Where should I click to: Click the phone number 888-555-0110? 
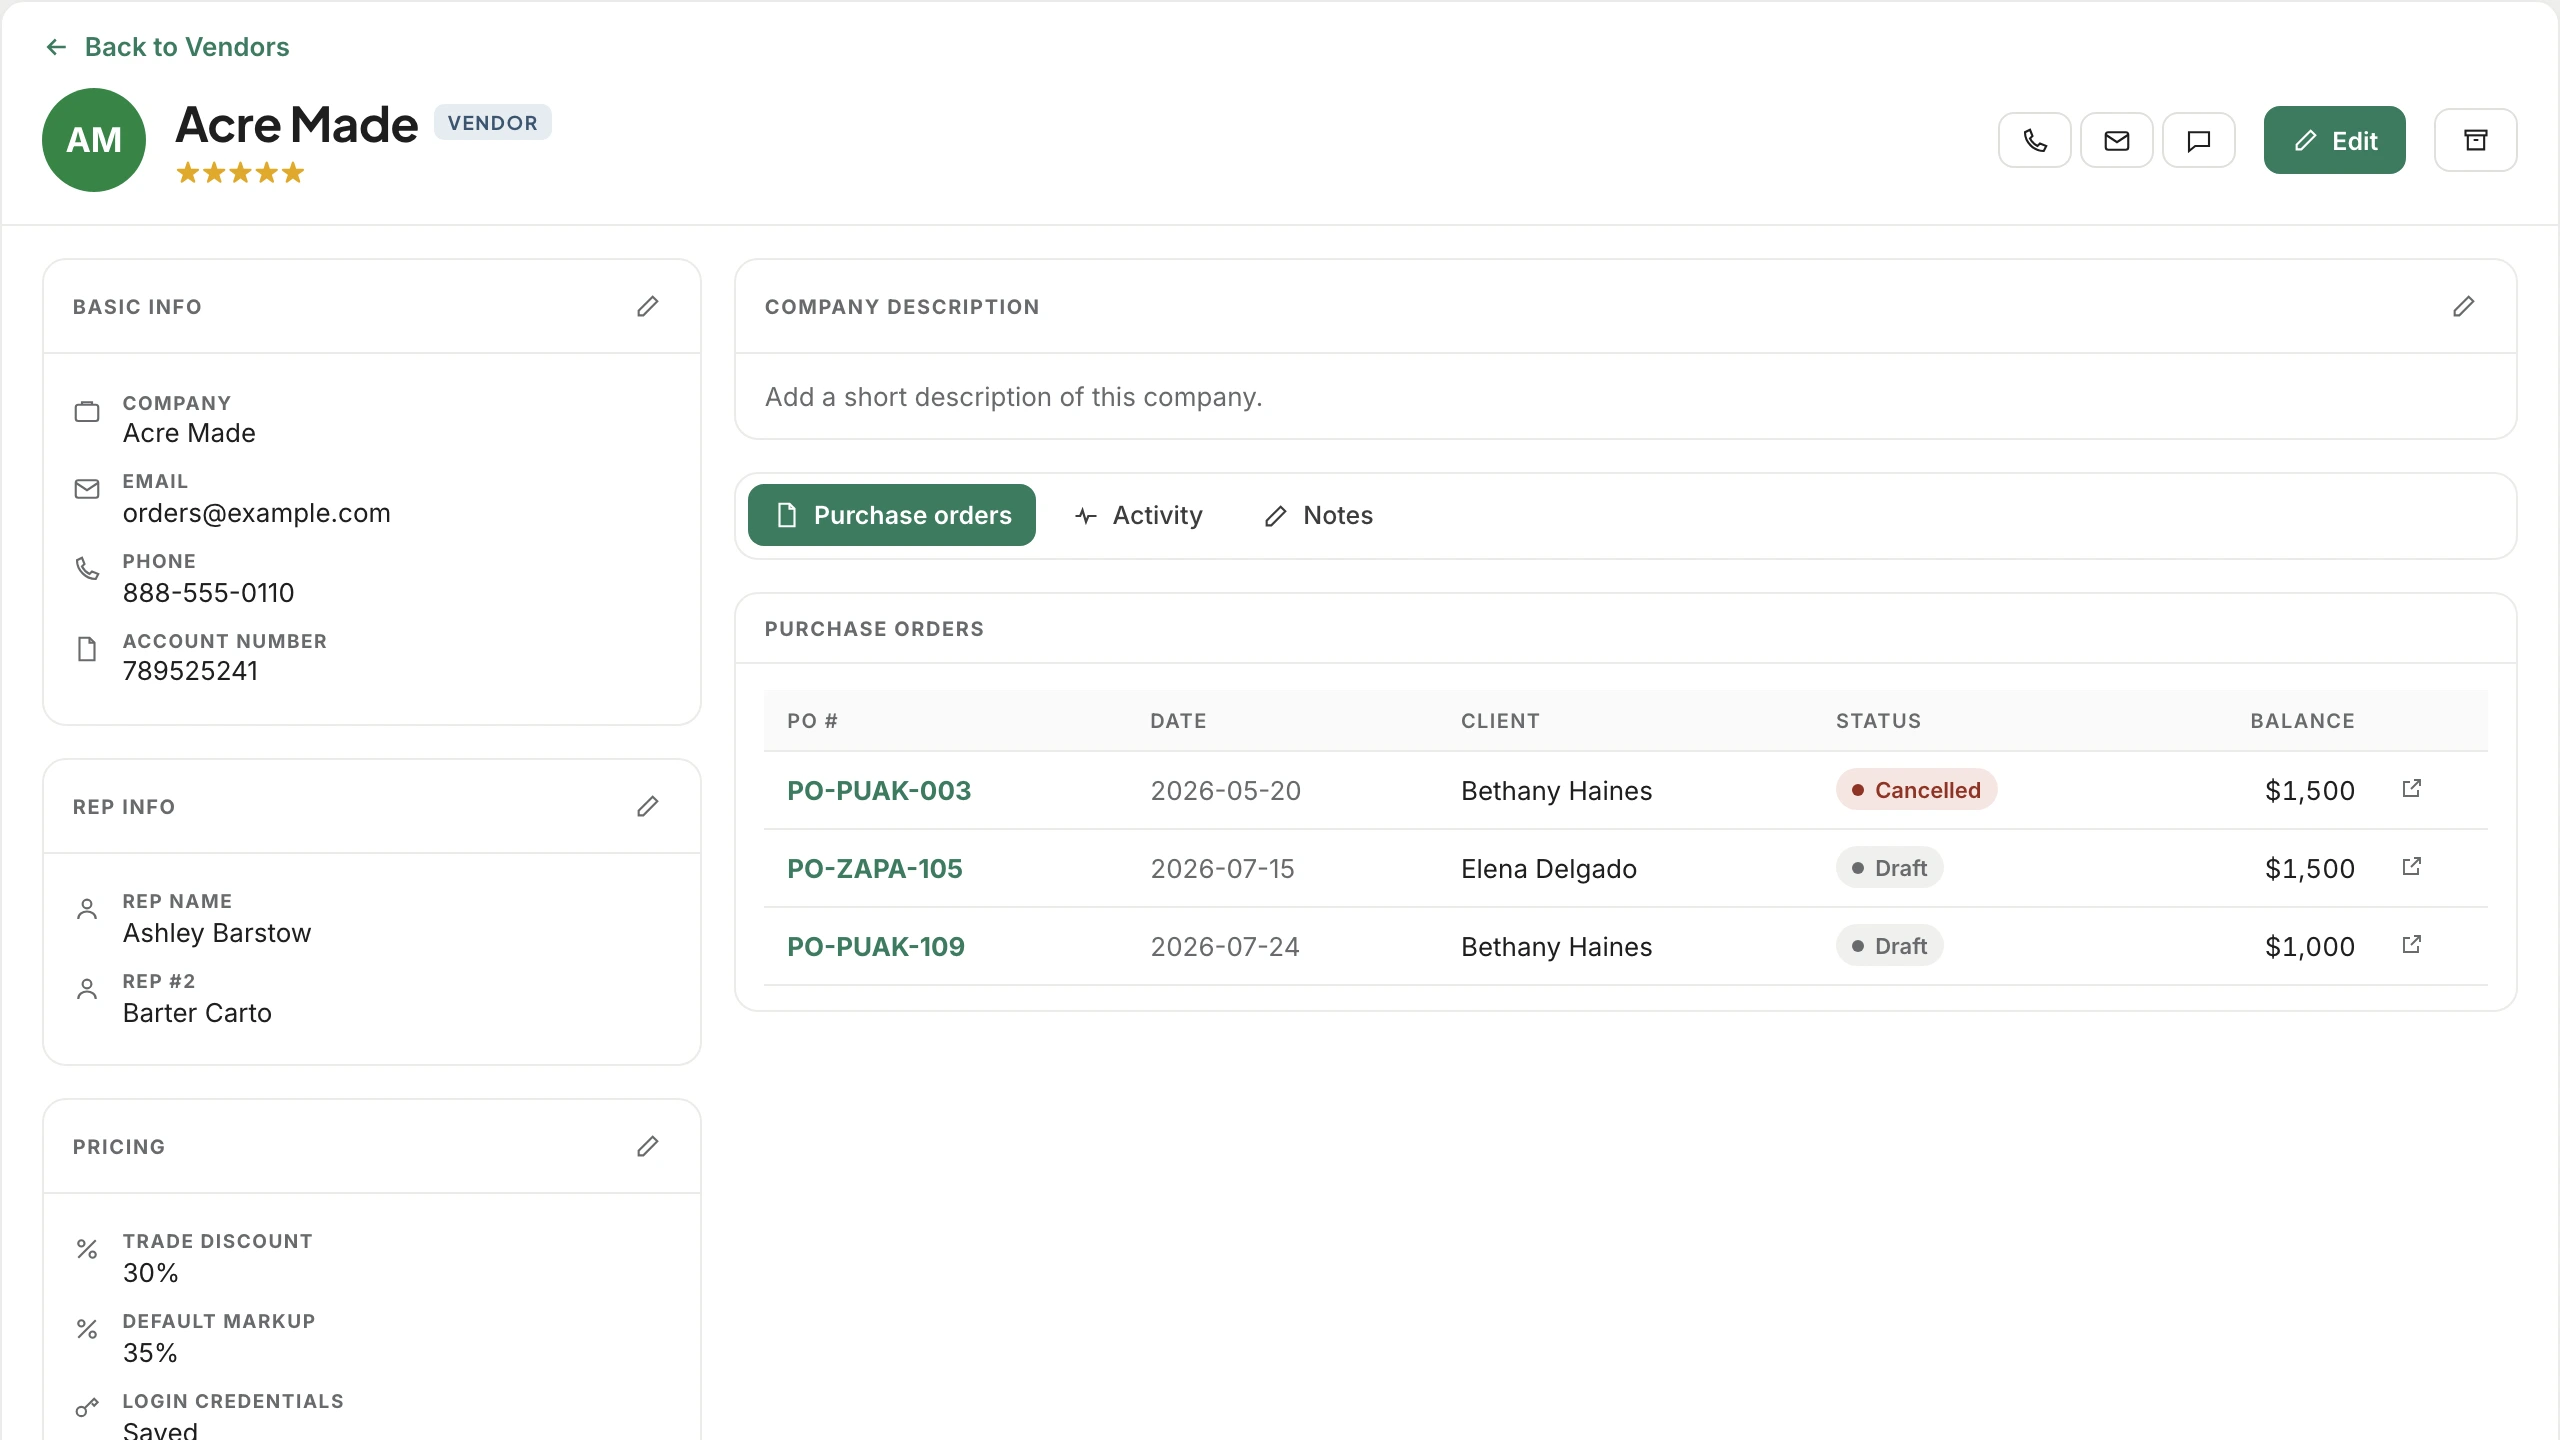point(208,593)
